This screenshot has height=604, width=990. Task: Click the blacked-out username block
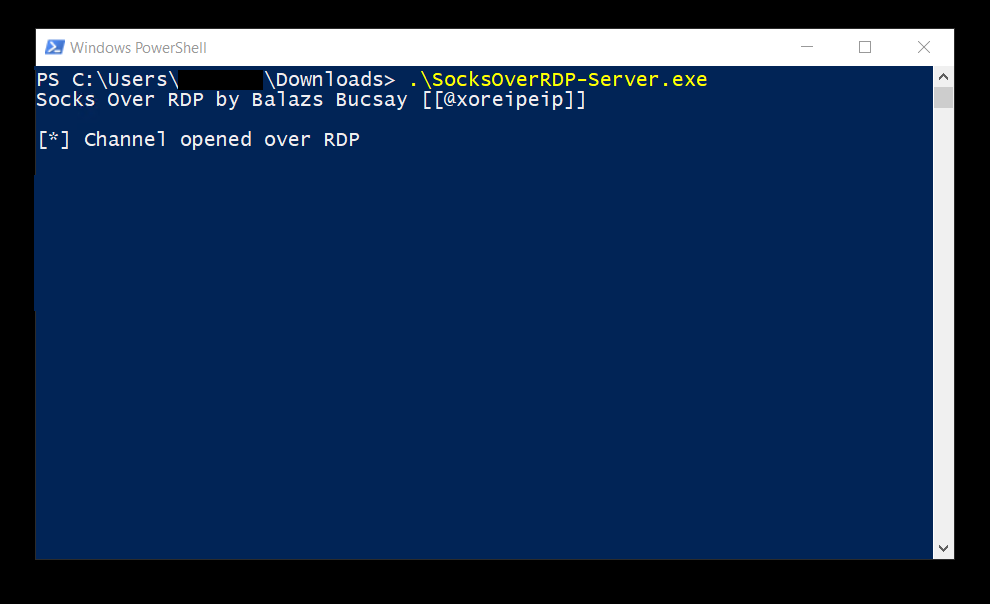click(x=221, y=80)
